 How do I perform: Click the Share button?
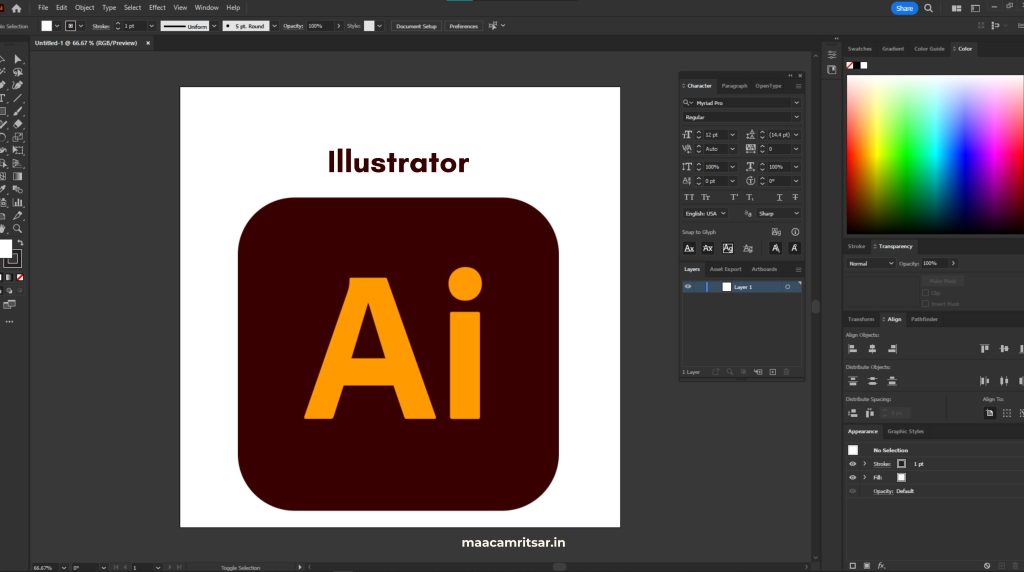pos(904,8)
